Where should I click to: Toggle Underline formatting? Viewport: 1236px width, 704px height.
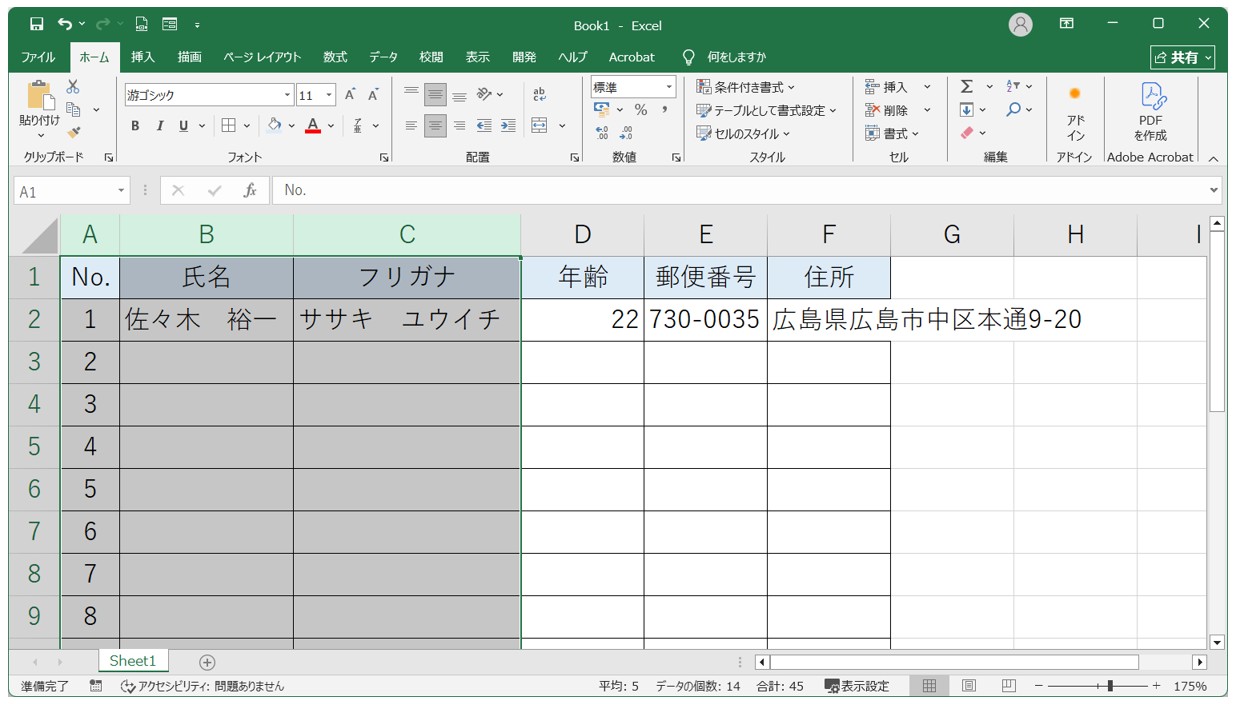(183, 126)
